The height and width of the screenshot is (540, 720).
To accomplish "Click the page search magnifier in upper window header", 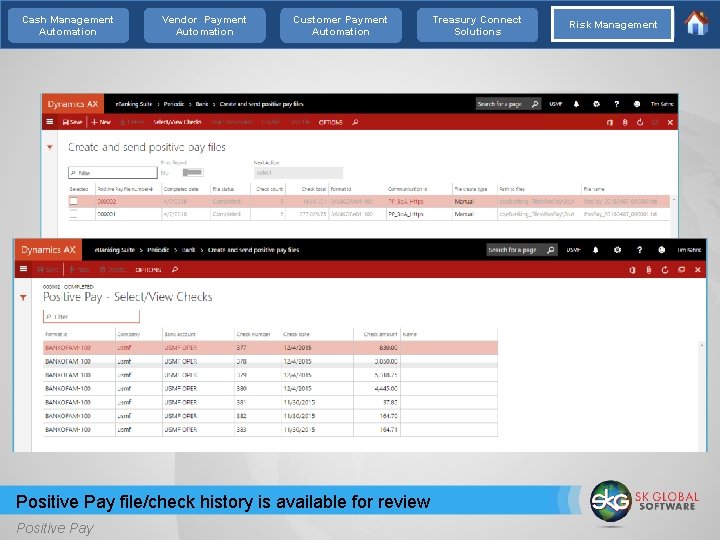I will (535, 104).
